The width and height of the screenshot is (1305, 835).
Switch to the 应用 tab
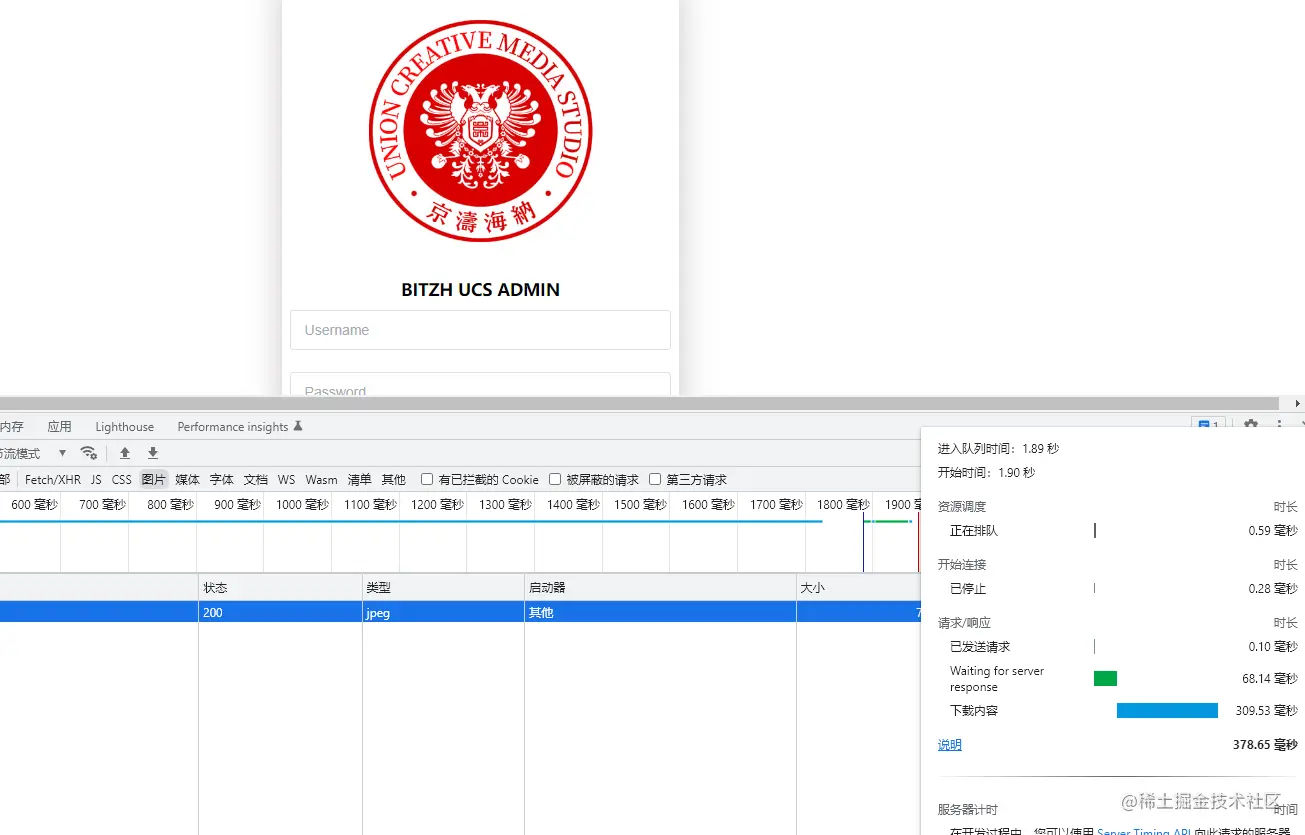click(59, 427)
